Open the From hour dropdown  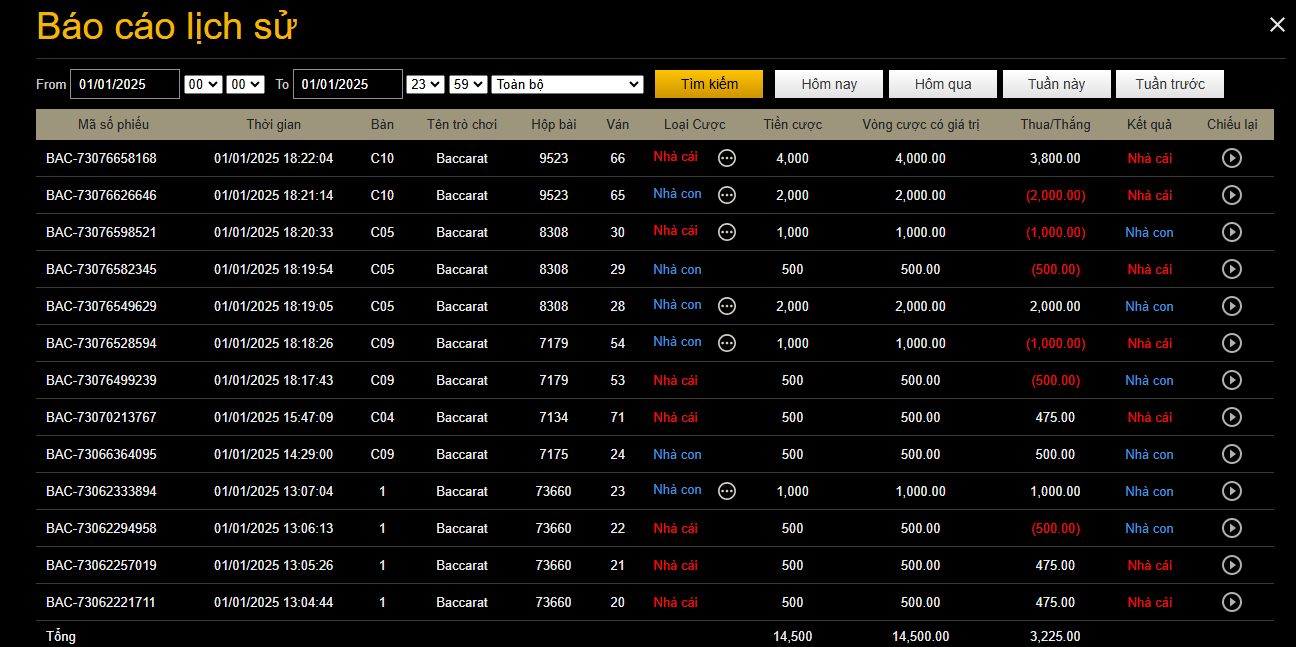[203, 85]
